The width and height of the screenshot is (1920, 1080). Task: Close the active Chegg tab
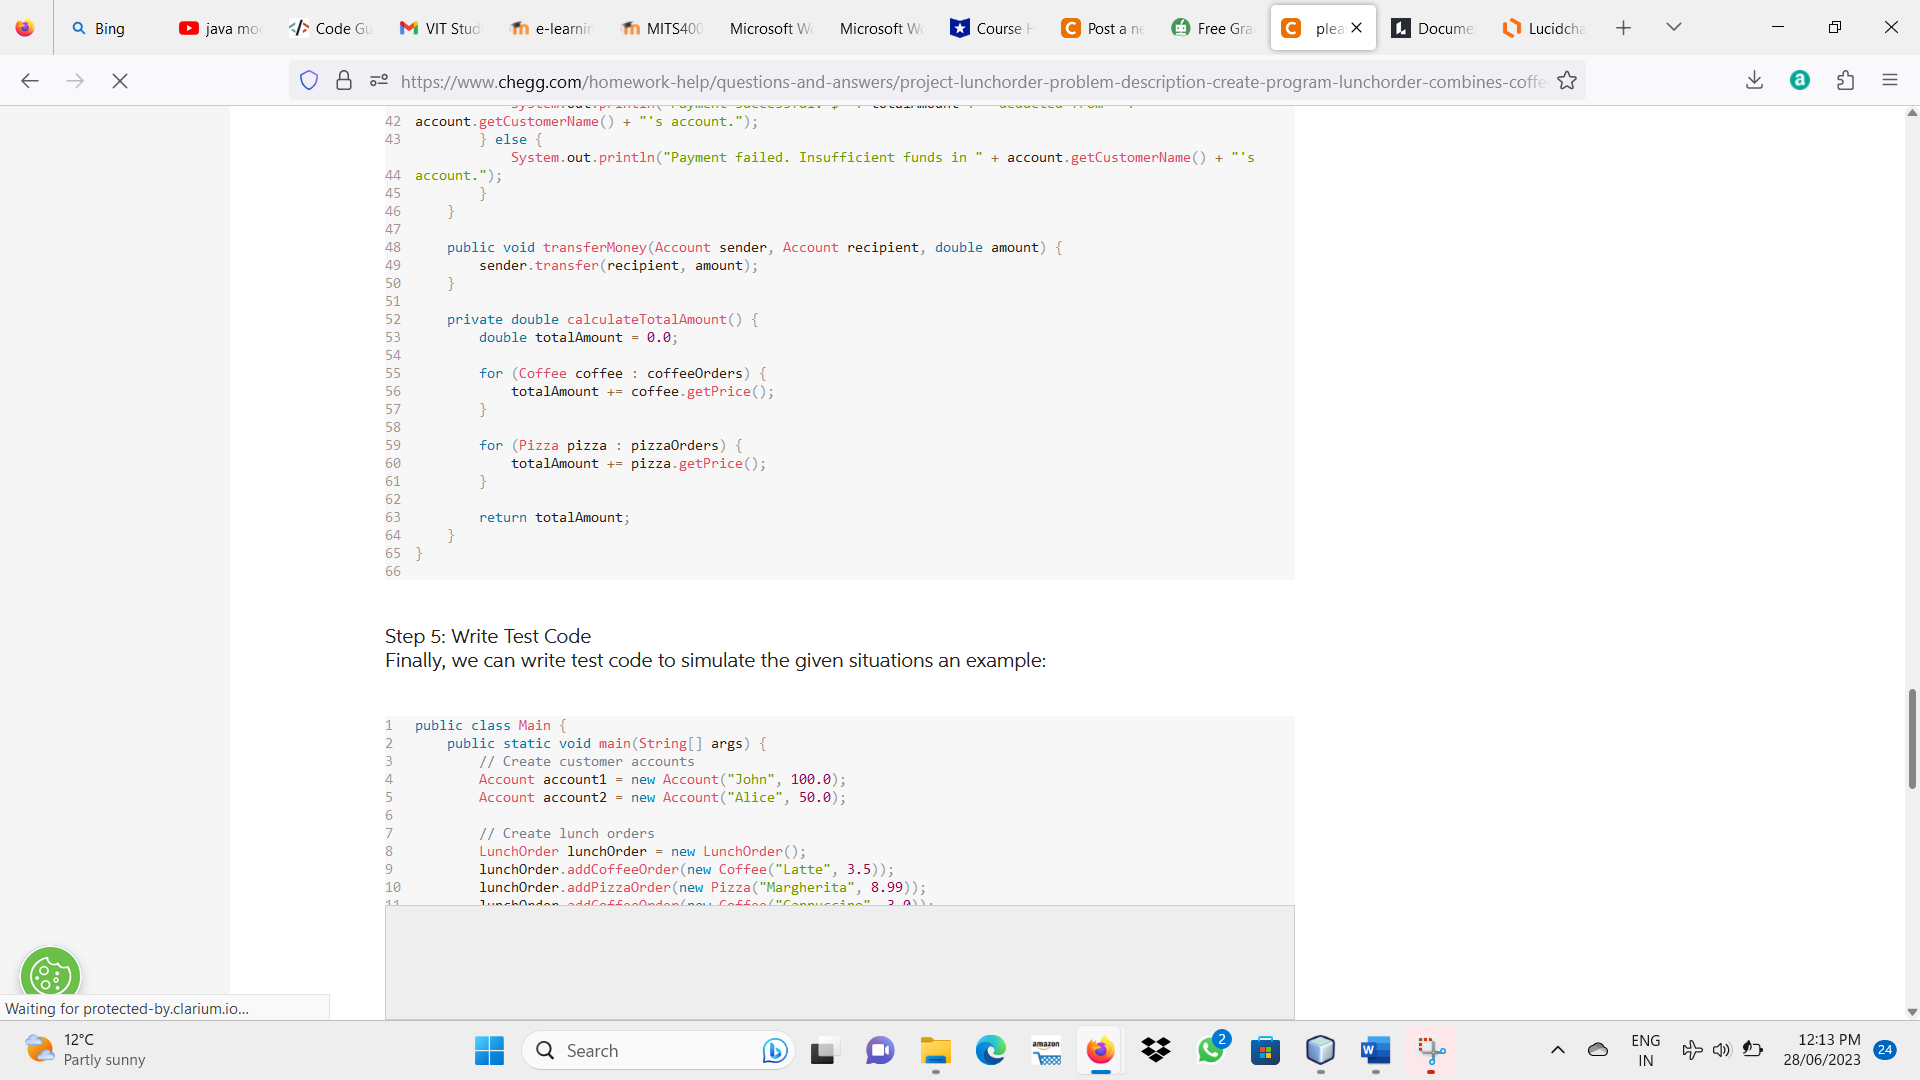click(x=1356, y=28)
